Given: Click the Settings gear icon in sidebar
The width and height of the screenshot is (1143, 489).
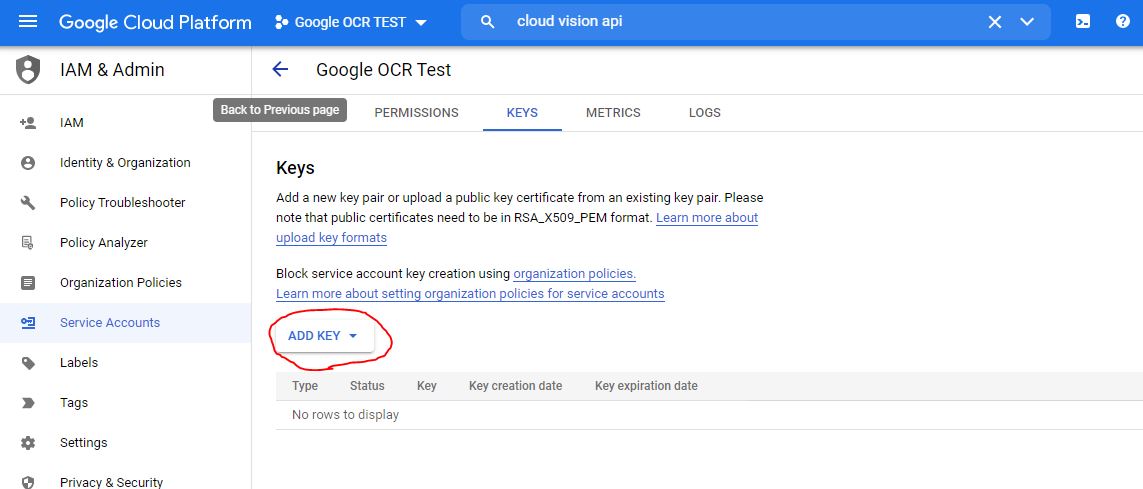Looking at the screenshot, I should (x=28, y=443).
